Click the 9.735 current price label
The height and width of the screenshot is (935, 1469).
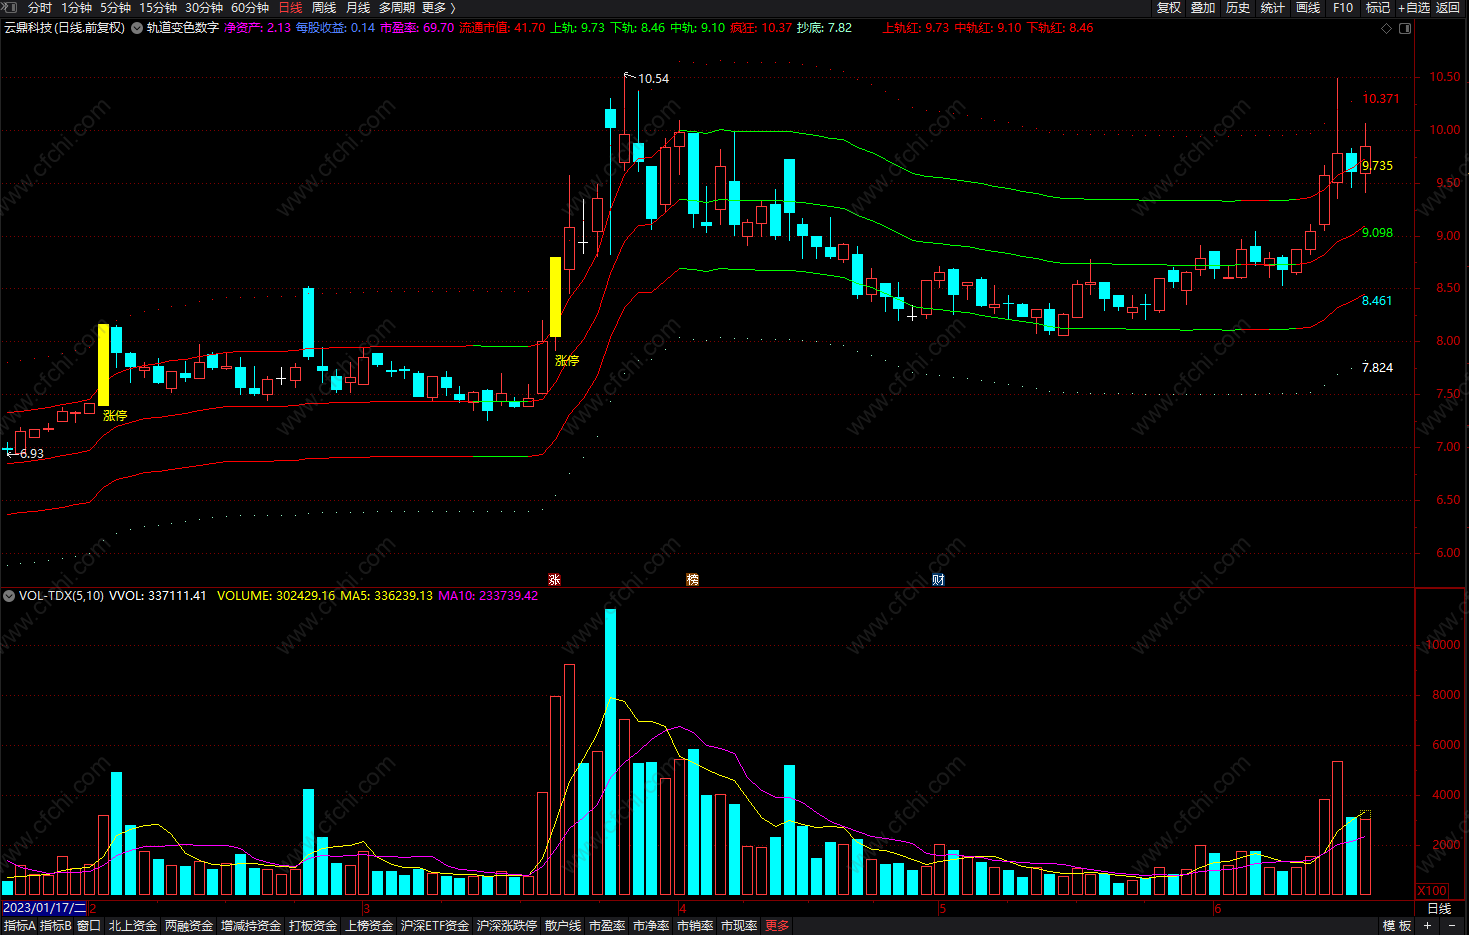(1378, 166)
